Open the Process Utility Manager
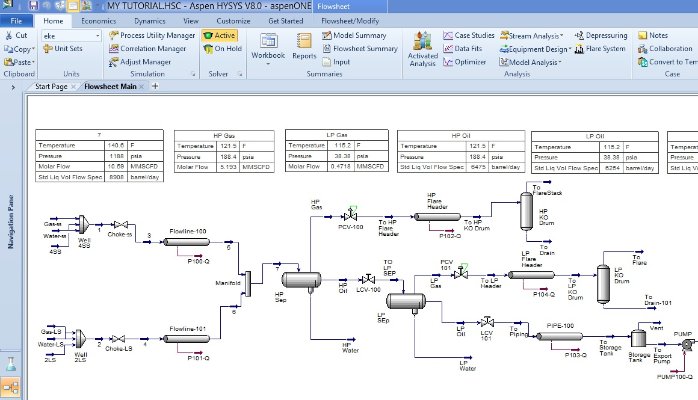This screenshot has height=400, width=698. point(152,35)
